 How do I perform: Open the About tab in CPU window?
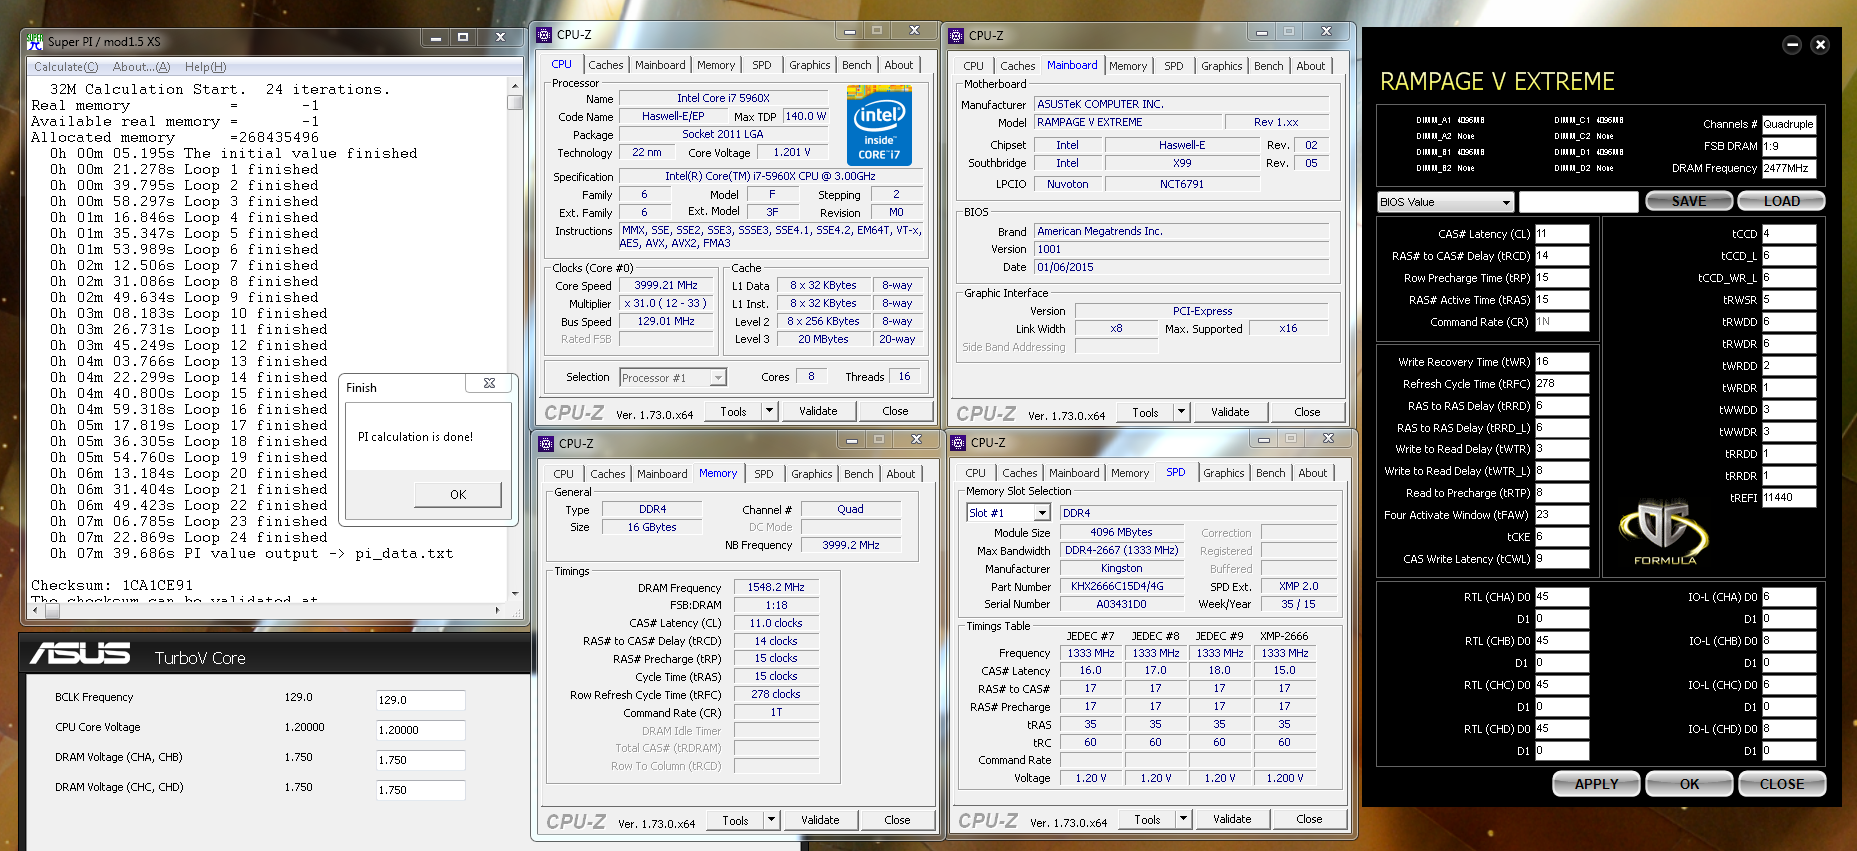click(899, 65)
